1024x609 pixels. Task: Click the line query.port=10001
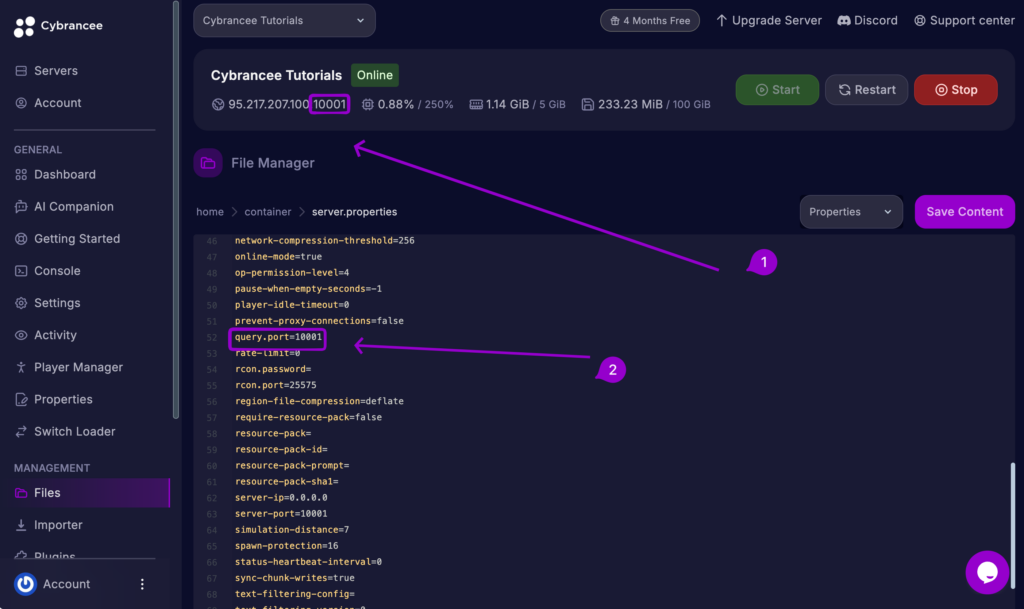pyautogui.click(x=278, y=337)
